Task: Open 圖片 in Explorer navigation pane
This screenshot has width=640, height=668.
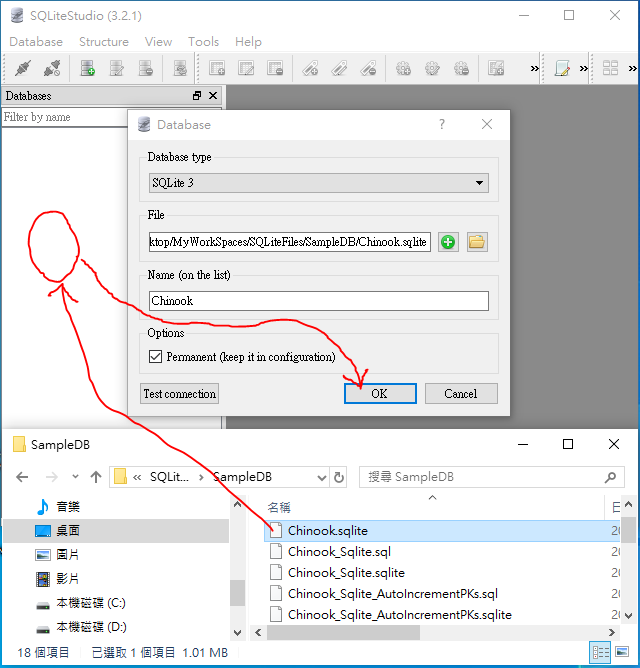Action: [68, 555]
